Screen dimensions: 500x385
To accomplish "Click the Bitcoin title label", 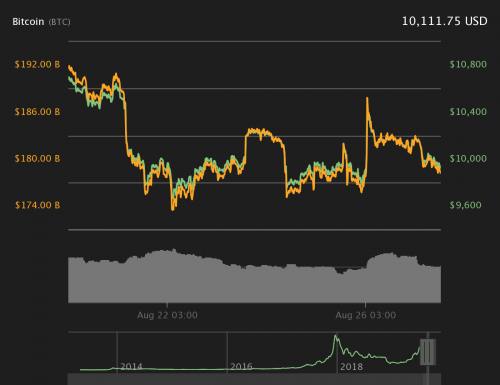I will point(28,22).
